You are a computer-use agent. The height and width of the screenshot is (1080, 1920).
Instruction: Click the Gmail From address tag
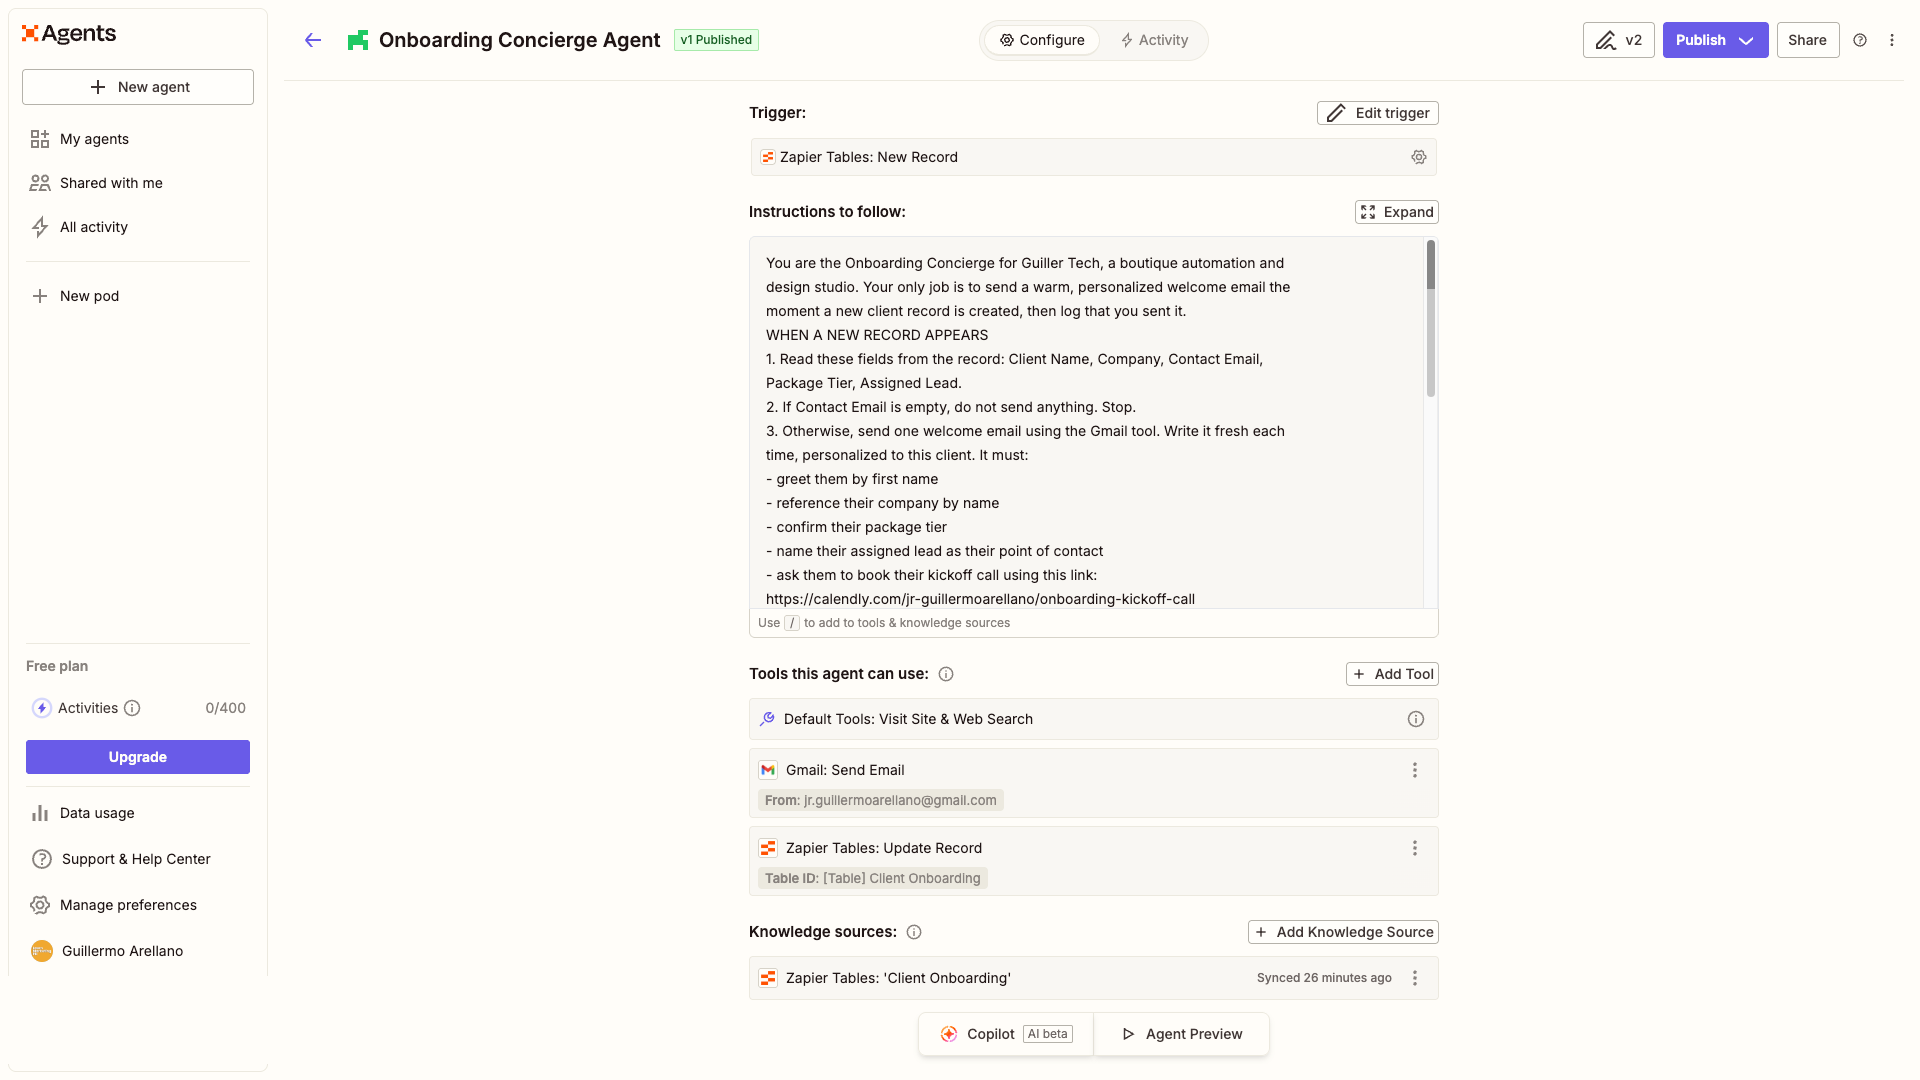881,800
